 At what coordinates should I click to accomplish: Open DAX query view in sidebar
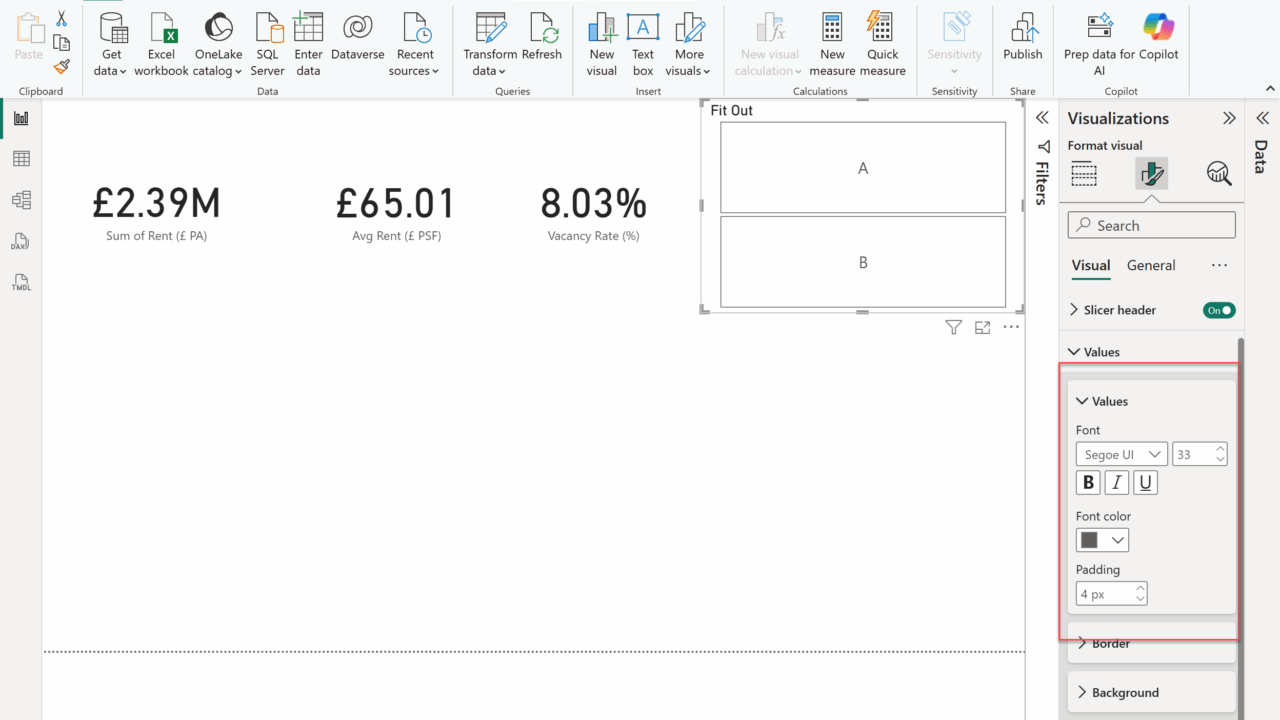21,241
